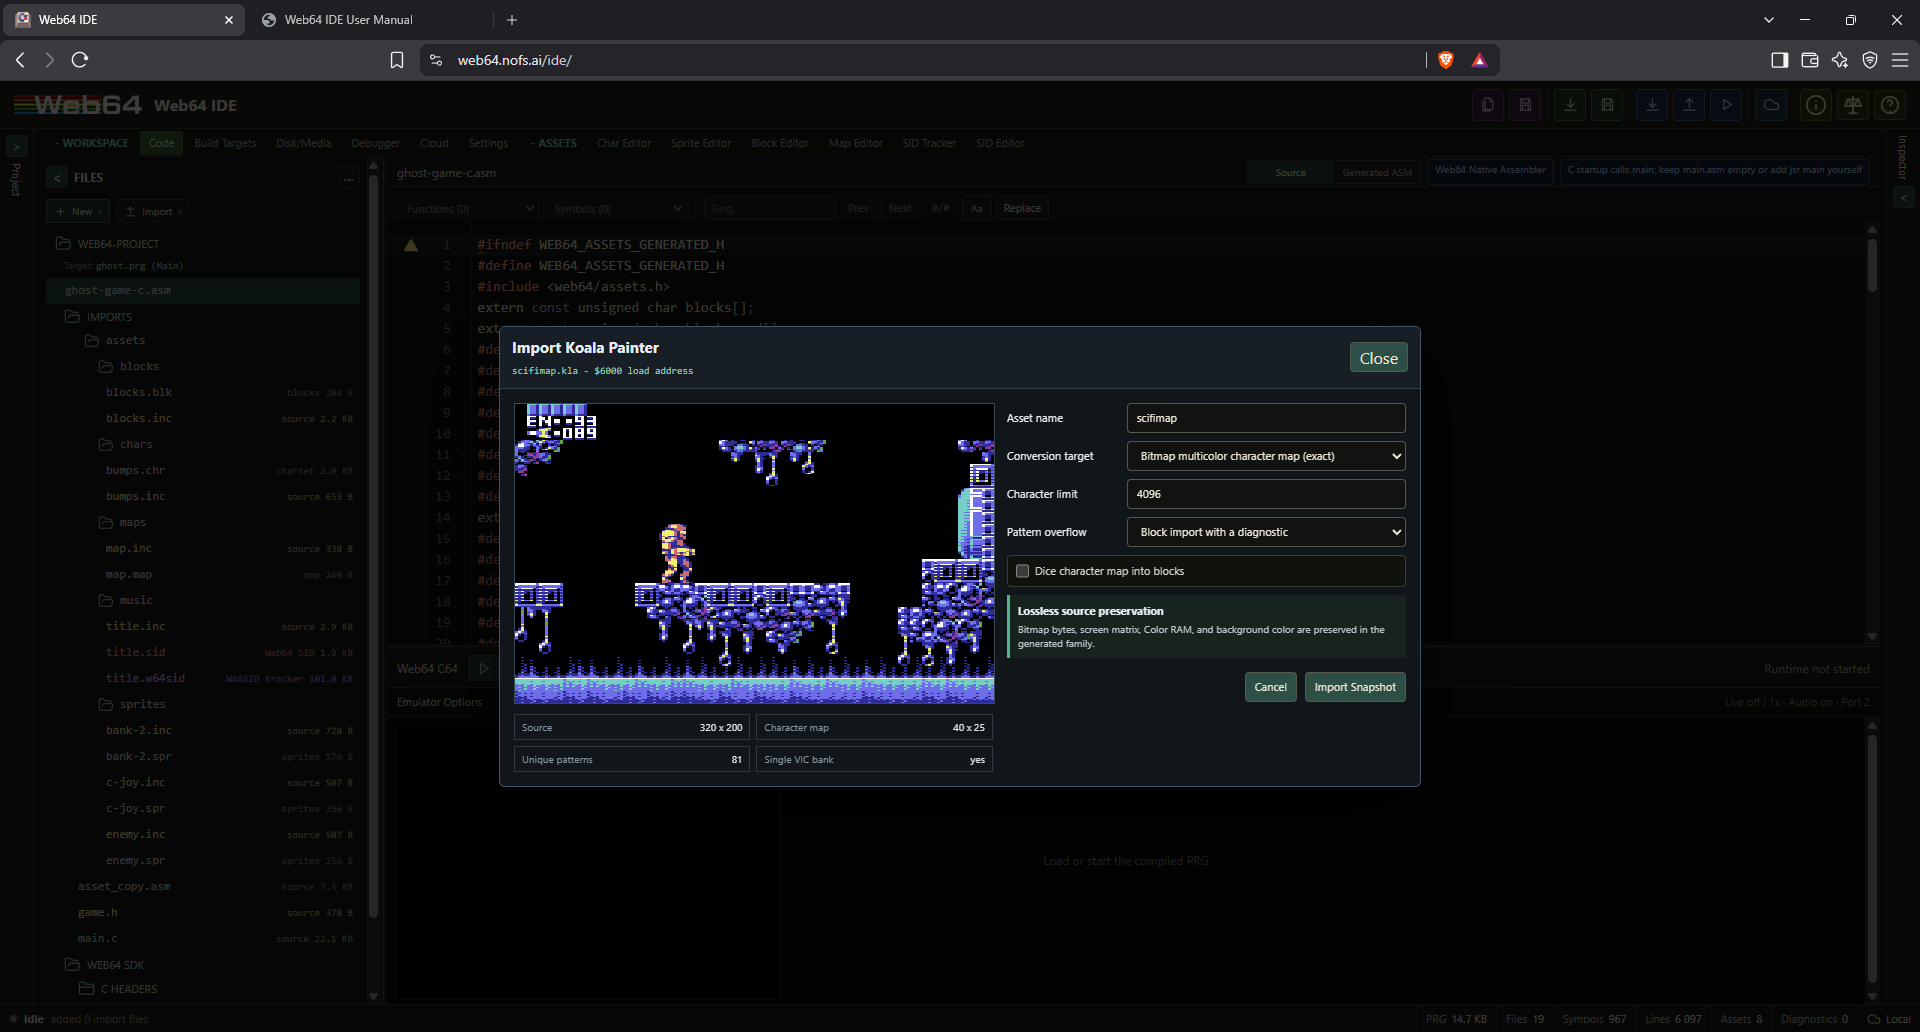Click the browser reload icon

point(80,60)
